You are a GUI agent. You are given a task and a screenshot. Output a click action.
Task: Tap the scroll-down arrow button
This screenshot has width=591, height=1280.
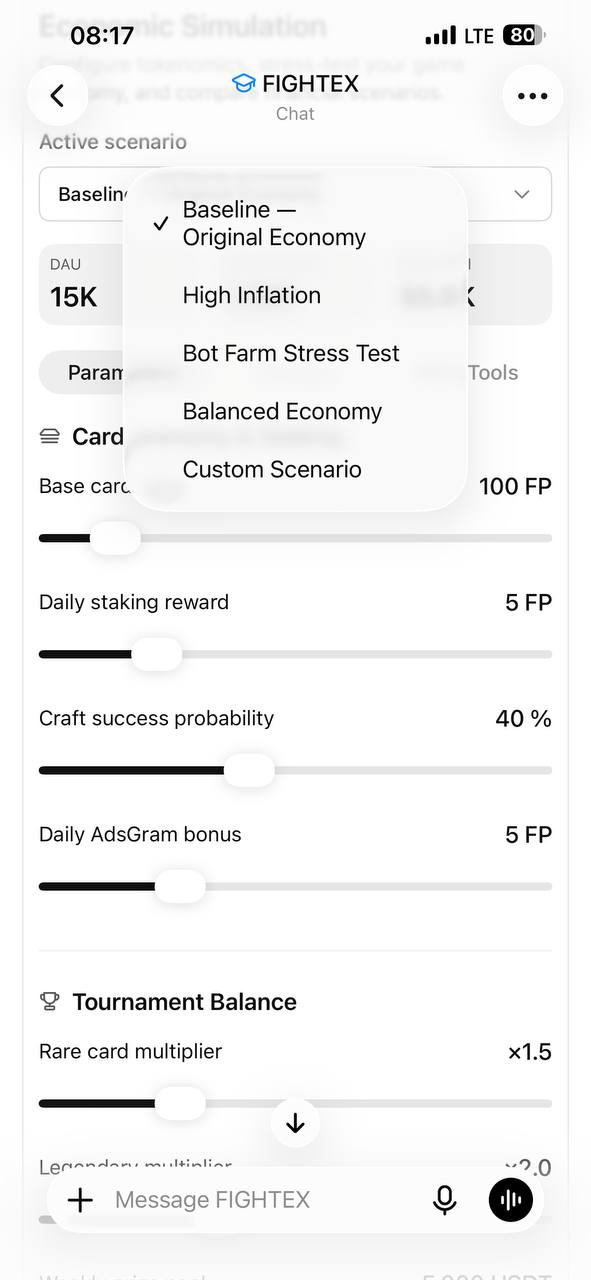point(295,1123)
